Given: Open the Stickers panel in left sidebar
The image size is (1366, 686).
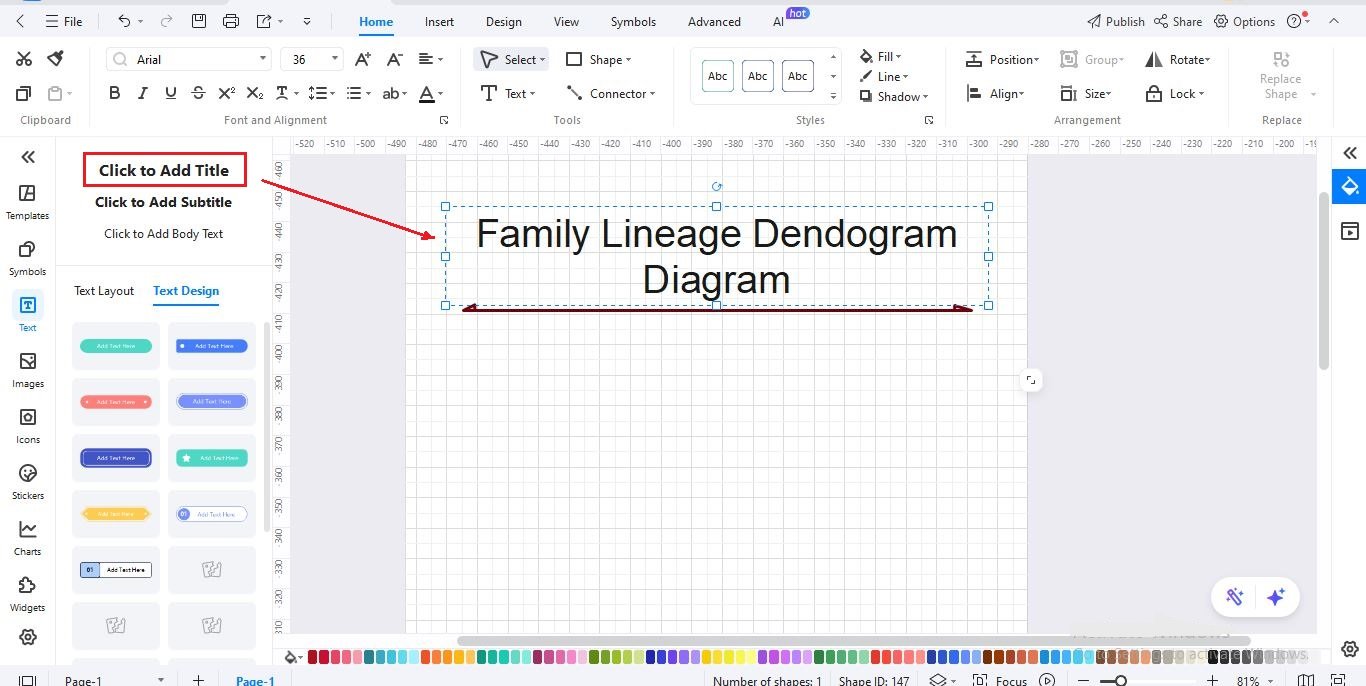Looking at the screenshot, I should tap(27, 481).
